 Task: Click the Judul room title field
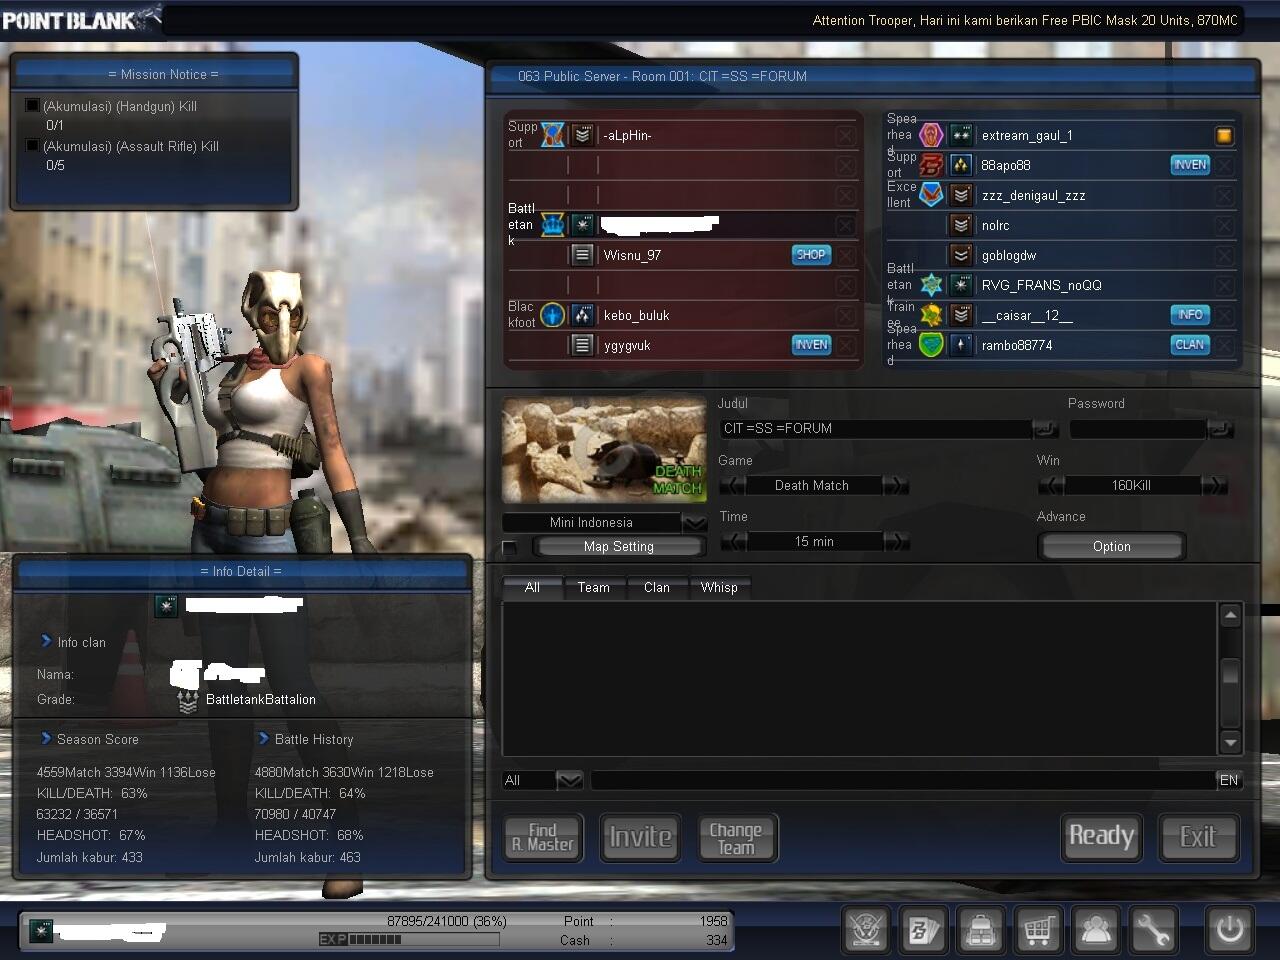click(876, 428)
